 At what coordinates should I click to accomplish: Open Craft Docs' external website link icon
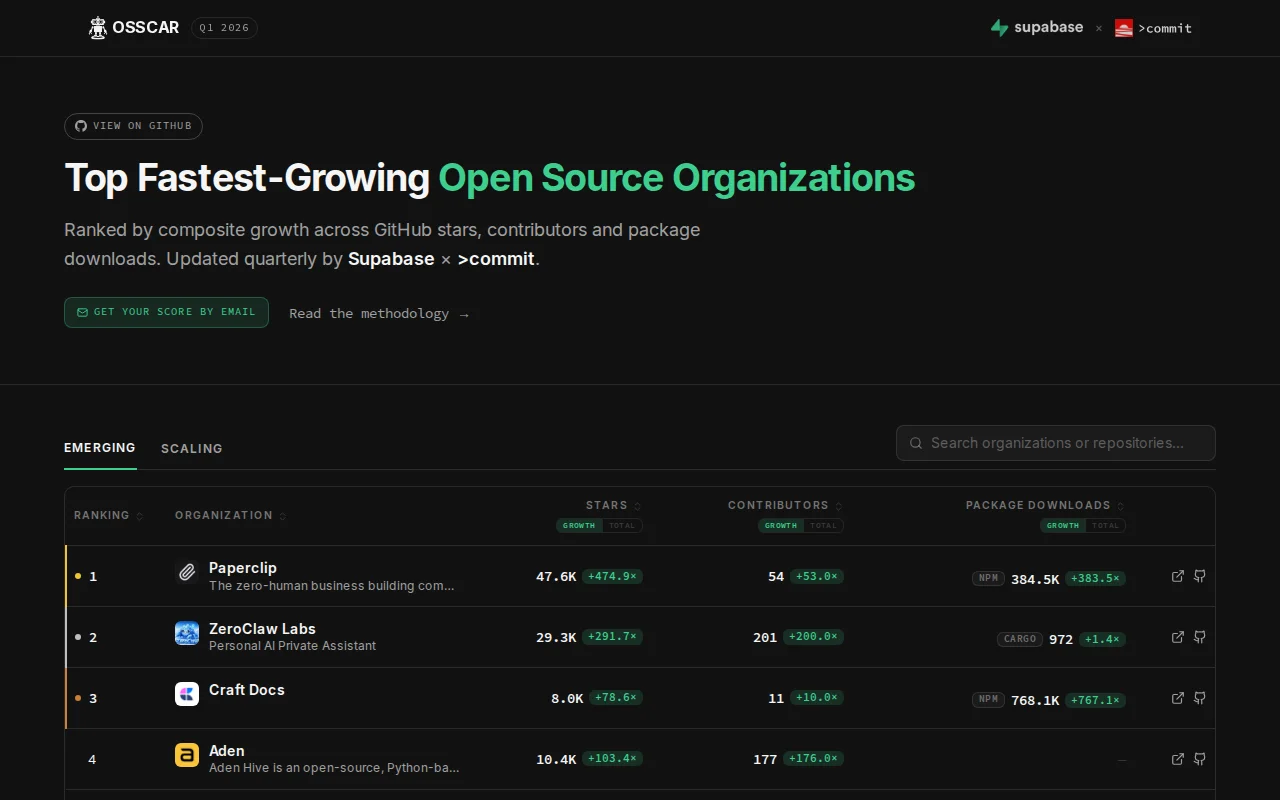[1178, 698]
